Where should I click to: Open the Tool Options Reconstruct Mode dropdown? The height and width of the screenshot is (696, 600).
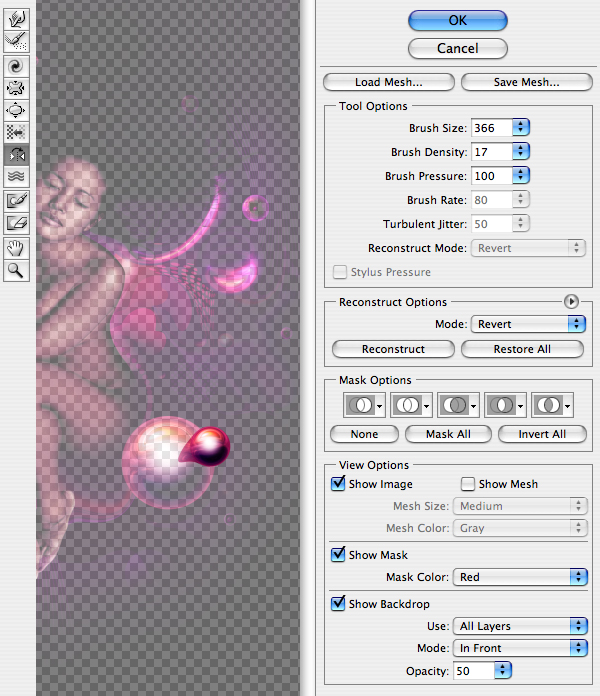529,248
